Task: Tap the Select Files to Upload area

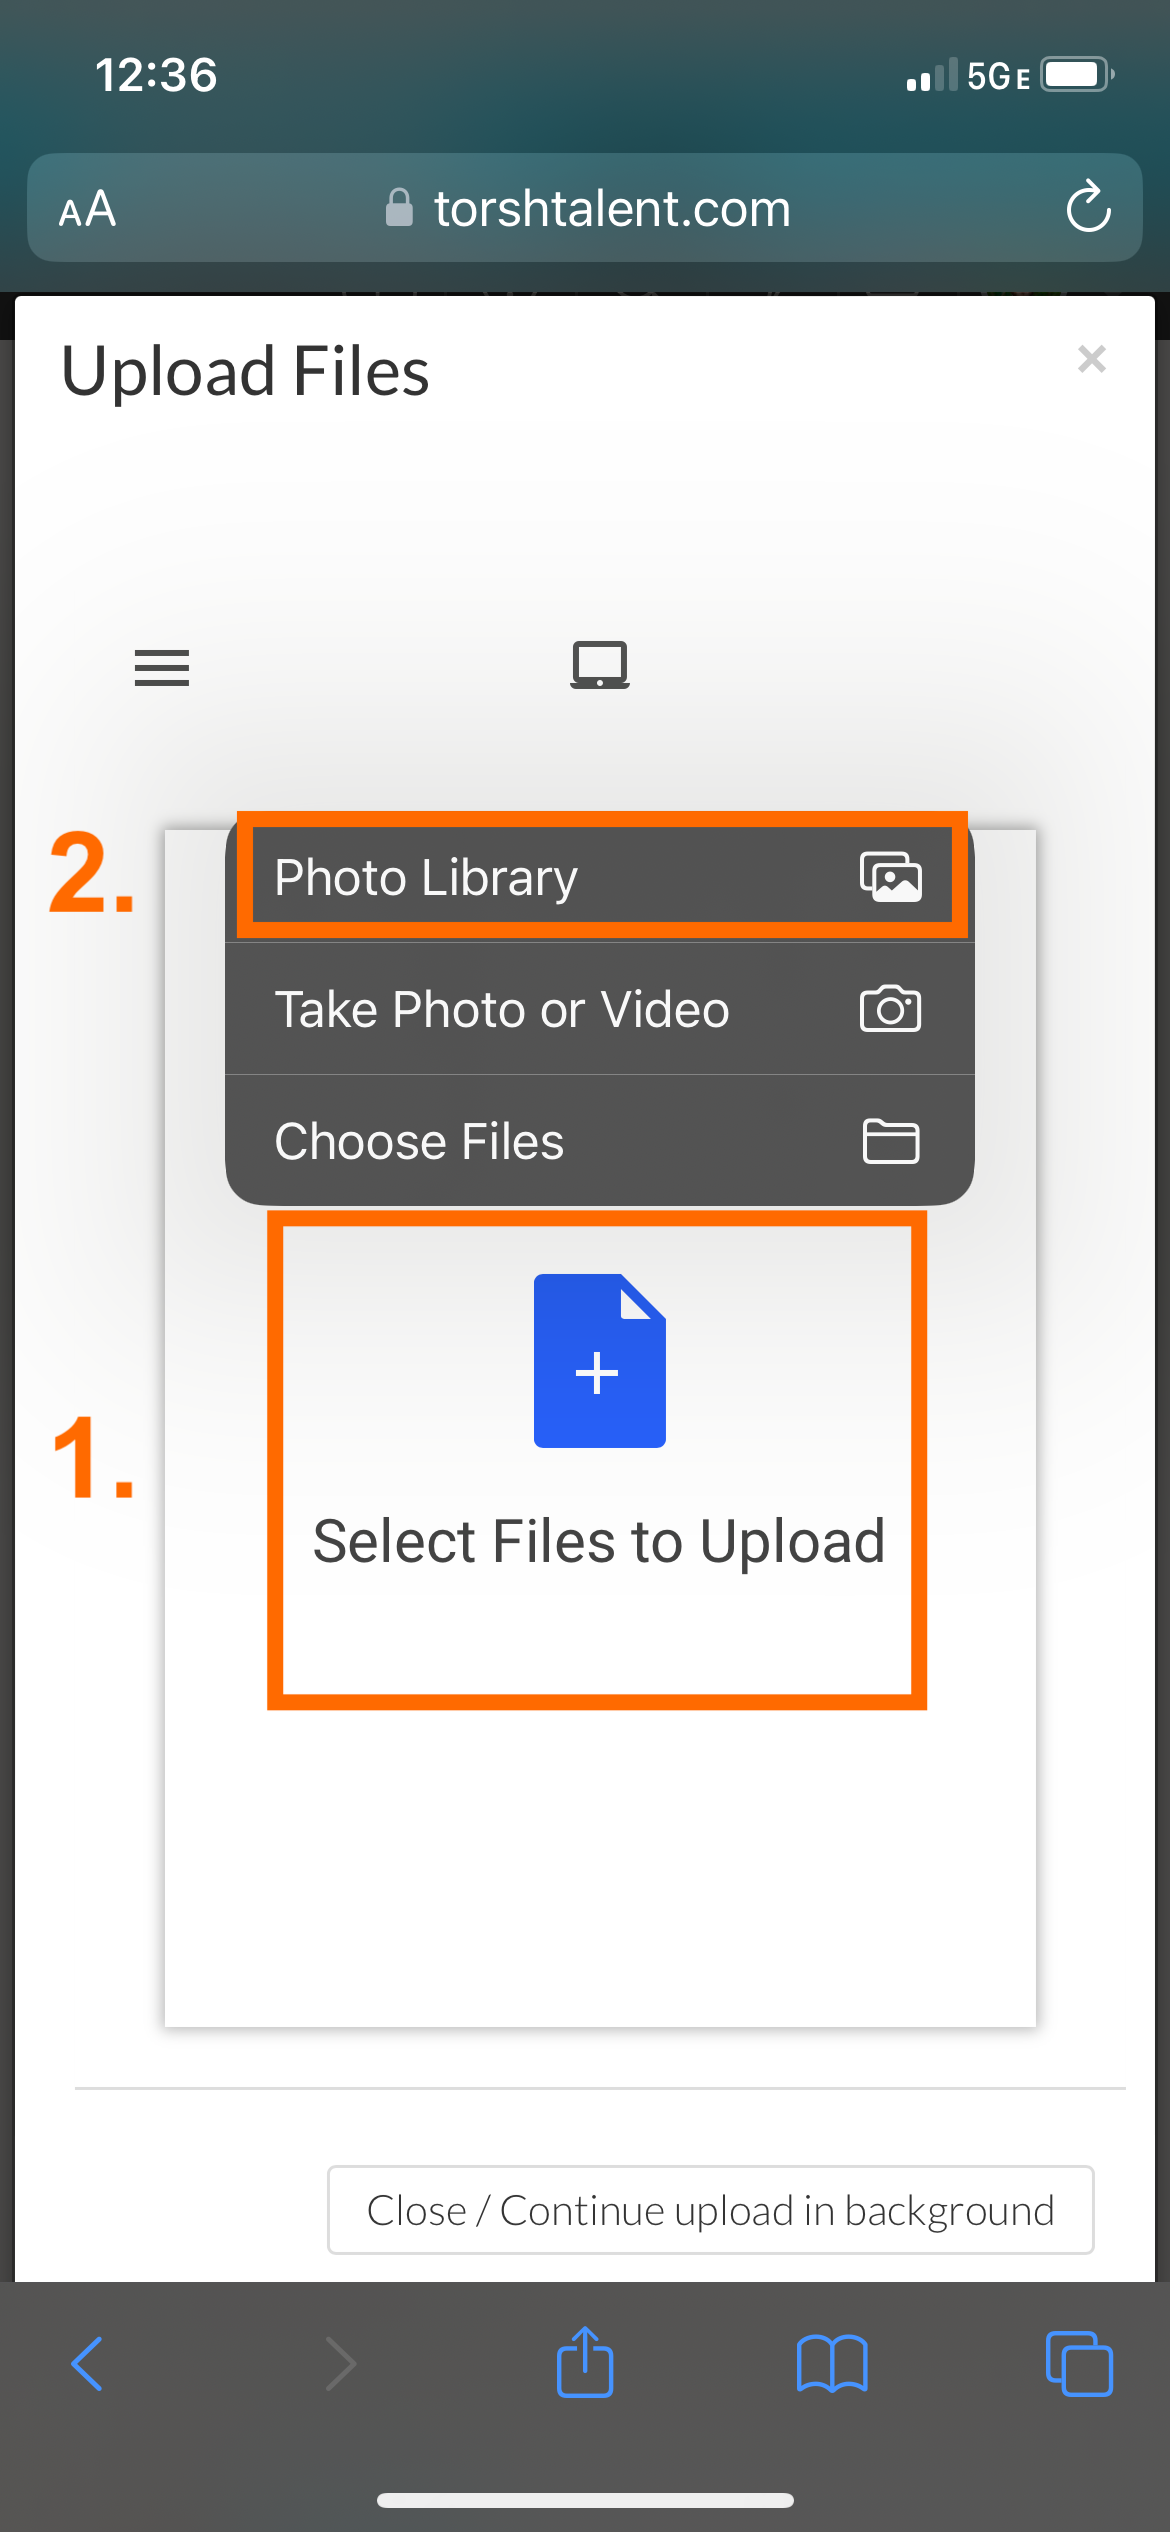Action: [x=598, y=1540]
